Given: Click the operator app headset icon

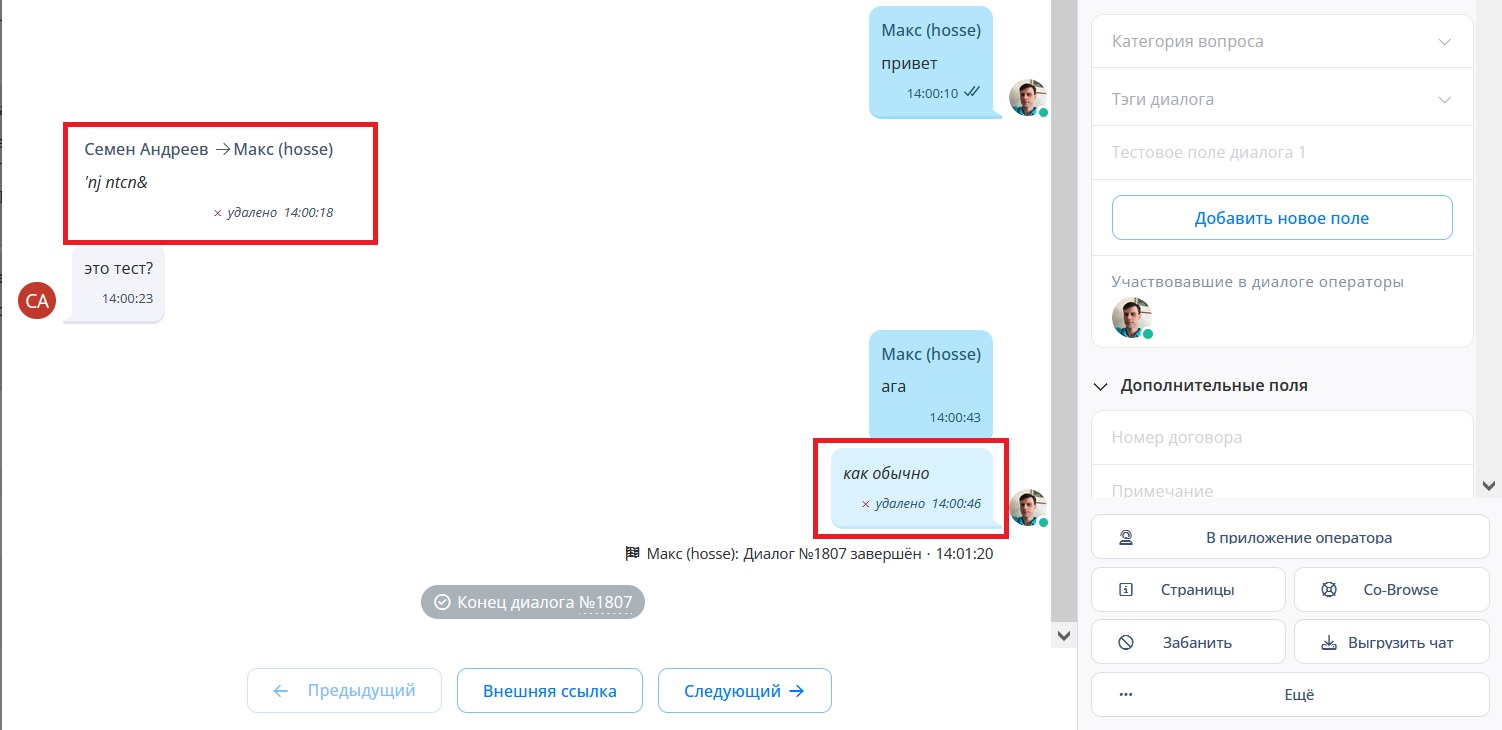Looking at the screenshot, I should [1126, 537].
